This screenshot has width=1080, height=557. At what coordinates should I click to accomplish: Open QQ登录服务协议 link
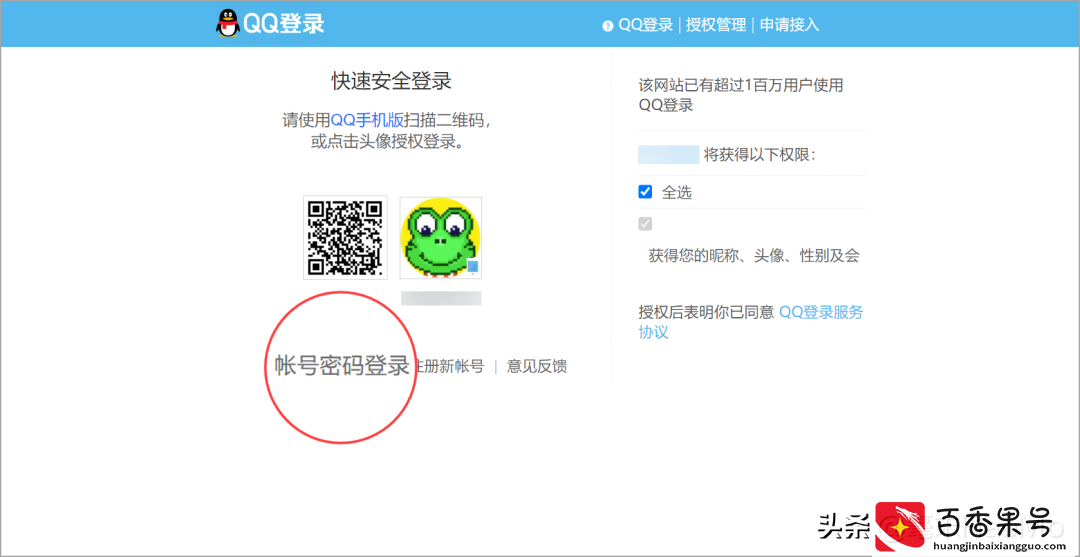tap(751, 322)
